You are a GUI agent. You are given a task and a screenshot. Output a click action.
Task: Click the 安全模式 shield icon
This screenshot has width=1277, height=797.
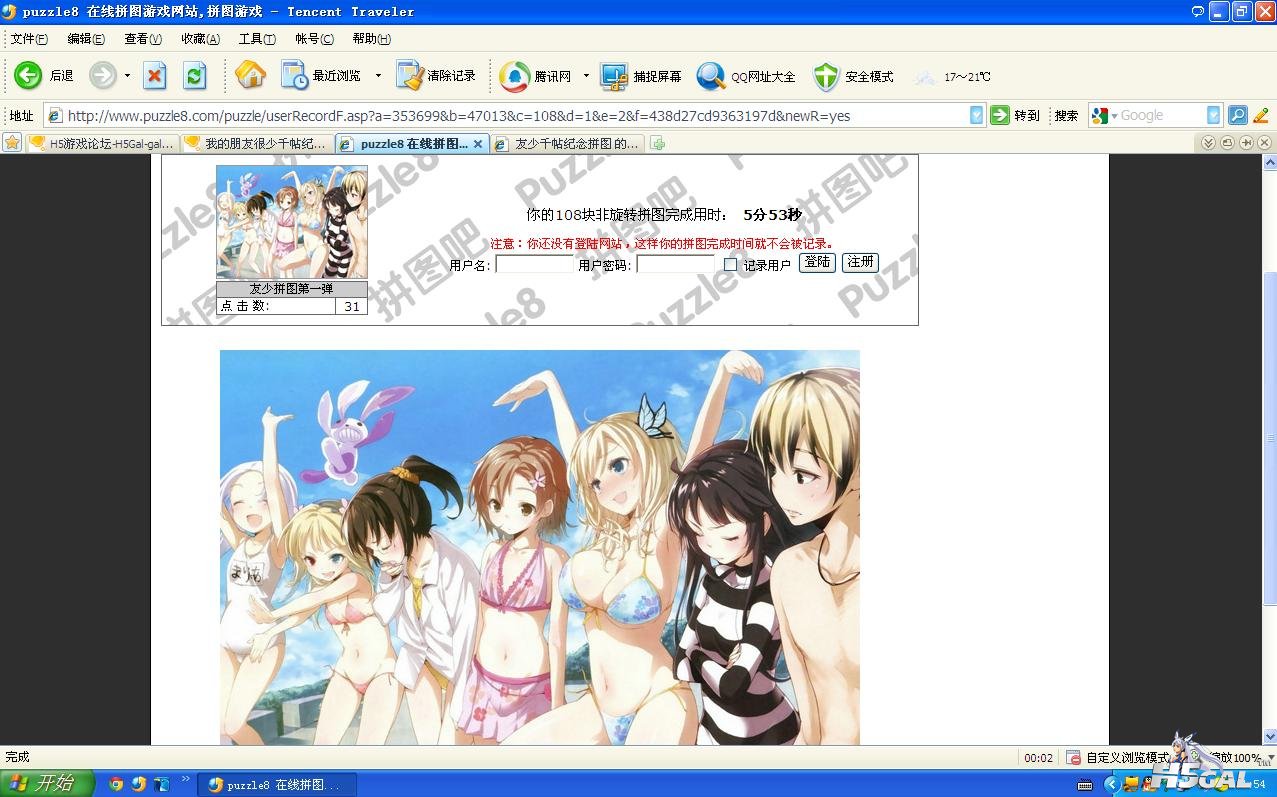pyautogui.click(x=826, y=76)
